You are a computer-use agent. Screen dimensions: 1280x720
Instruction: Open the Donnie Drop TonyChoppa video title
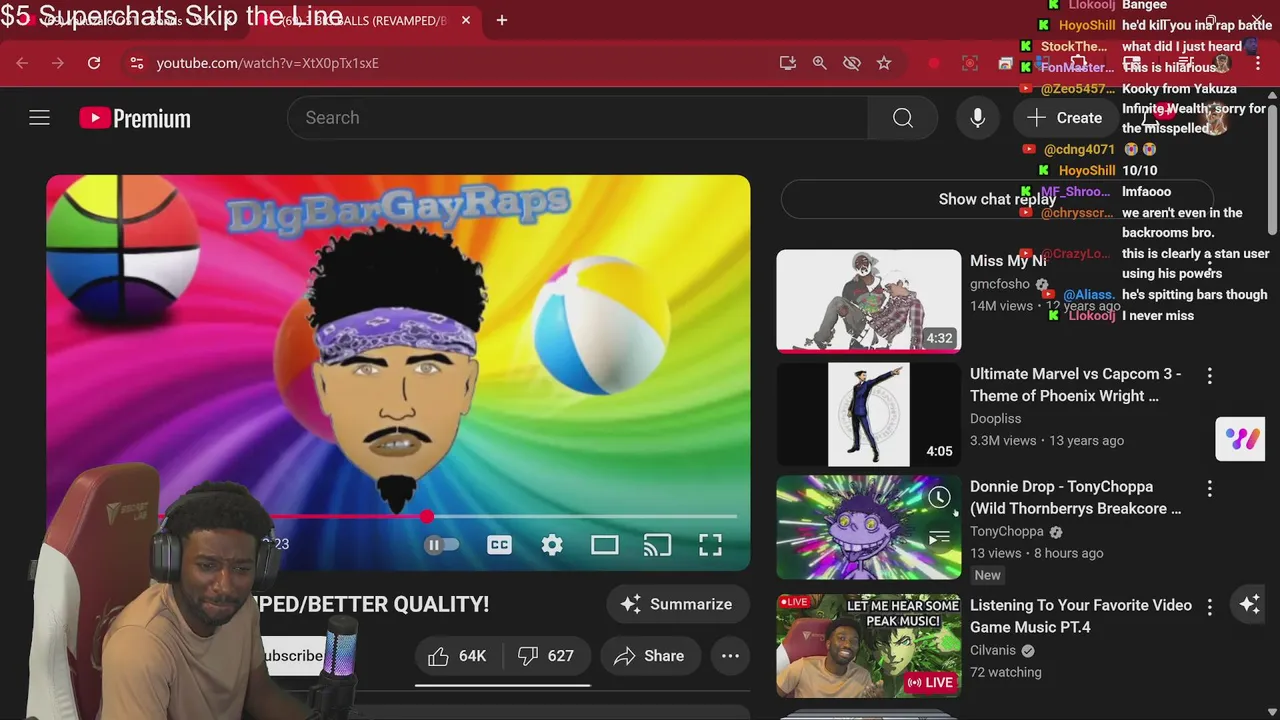click(1075, 498)
